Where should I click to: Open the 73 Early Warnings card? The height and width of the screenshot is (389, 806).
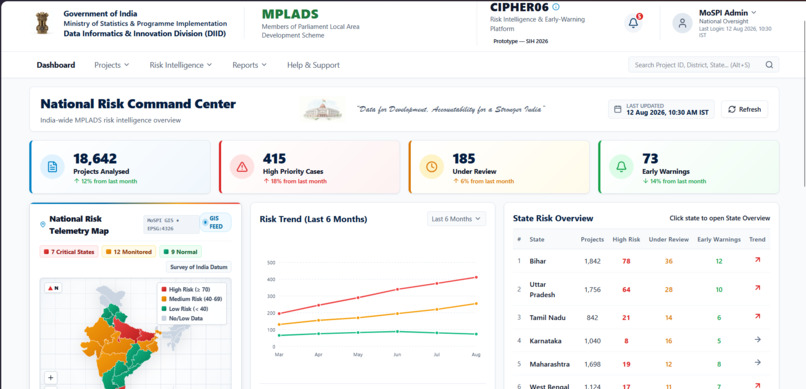click(689, 167)
